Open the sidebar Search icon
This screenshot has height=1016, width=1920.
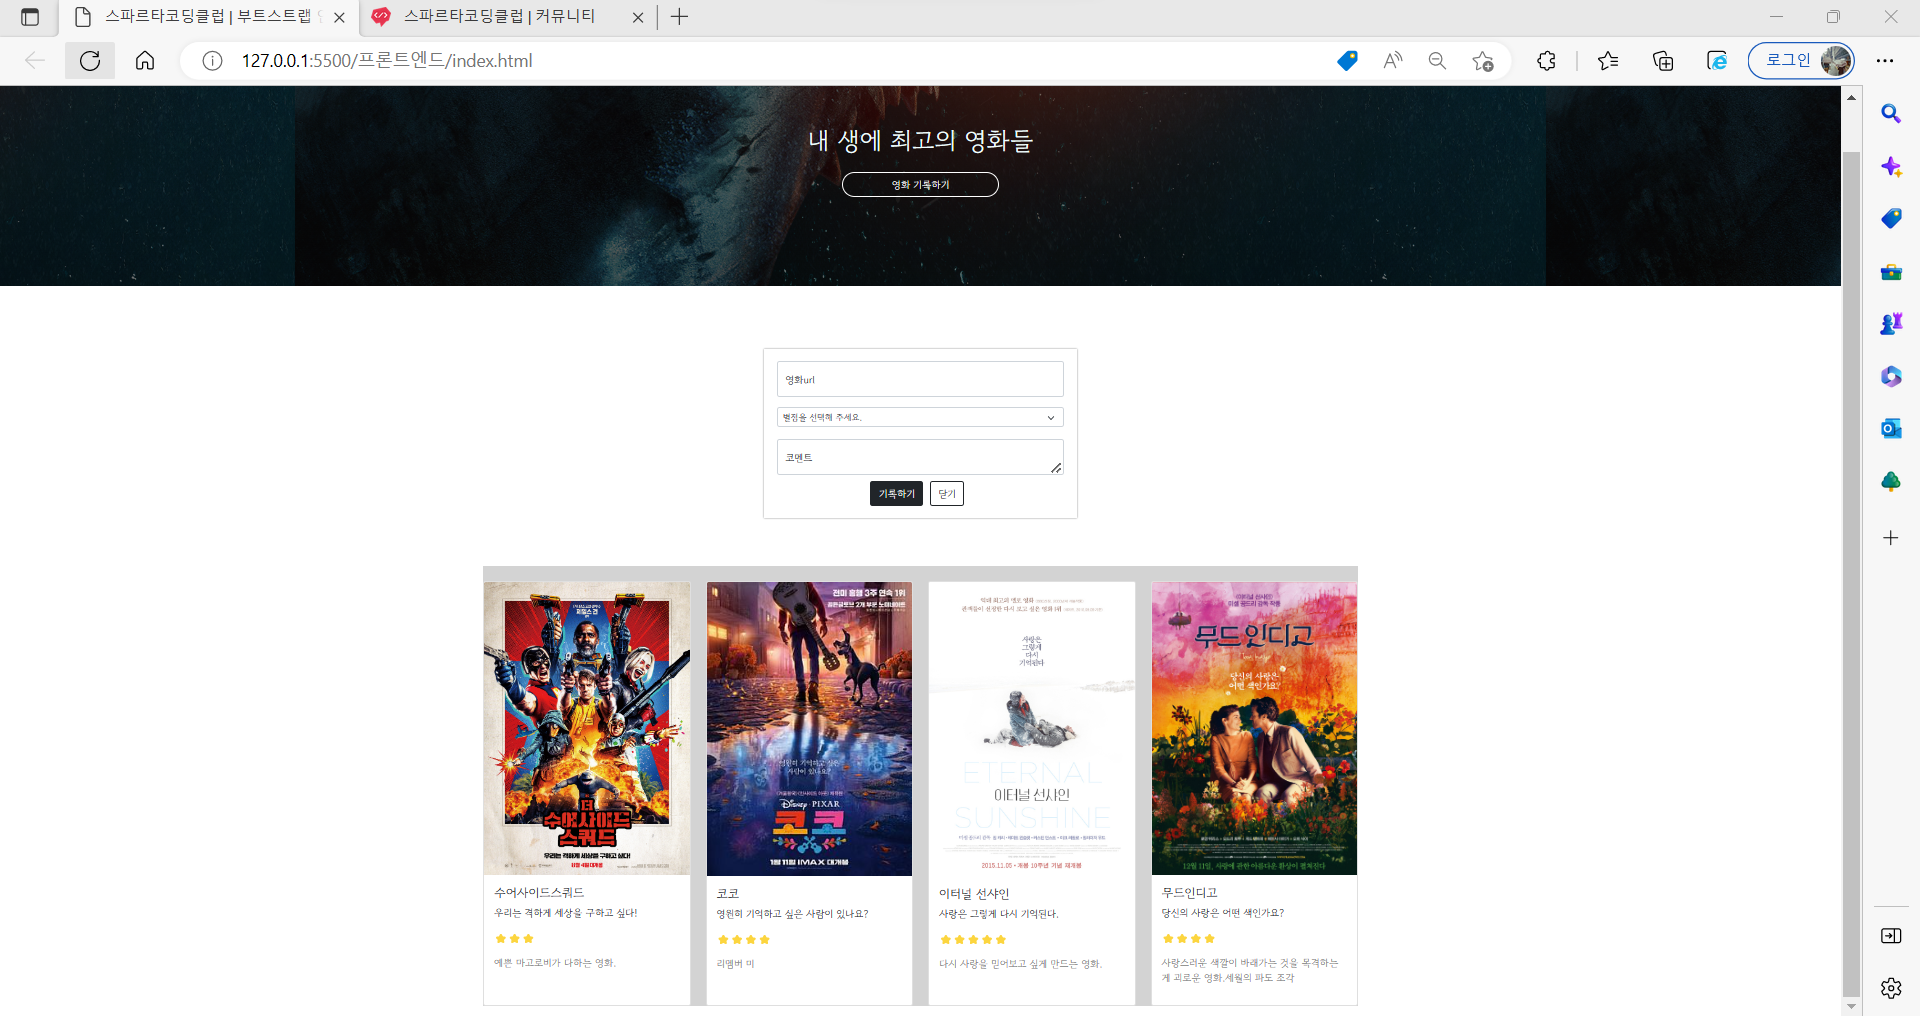[1890, 114]
